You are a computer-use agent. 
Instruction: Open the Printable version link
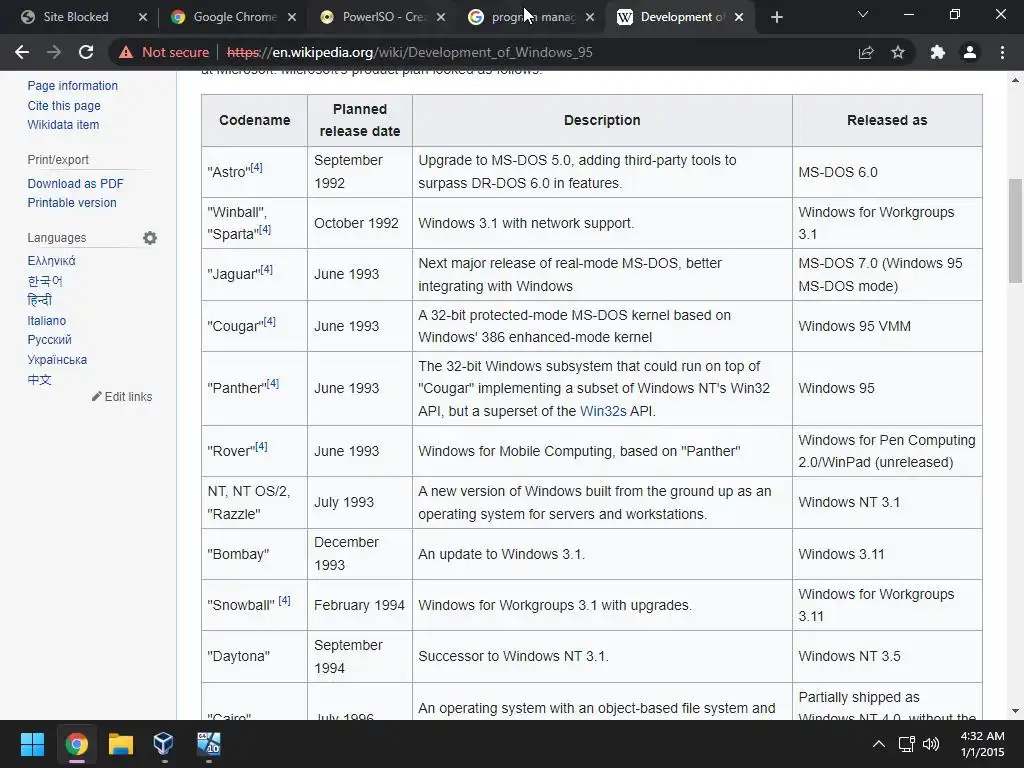tap(72, 202)
